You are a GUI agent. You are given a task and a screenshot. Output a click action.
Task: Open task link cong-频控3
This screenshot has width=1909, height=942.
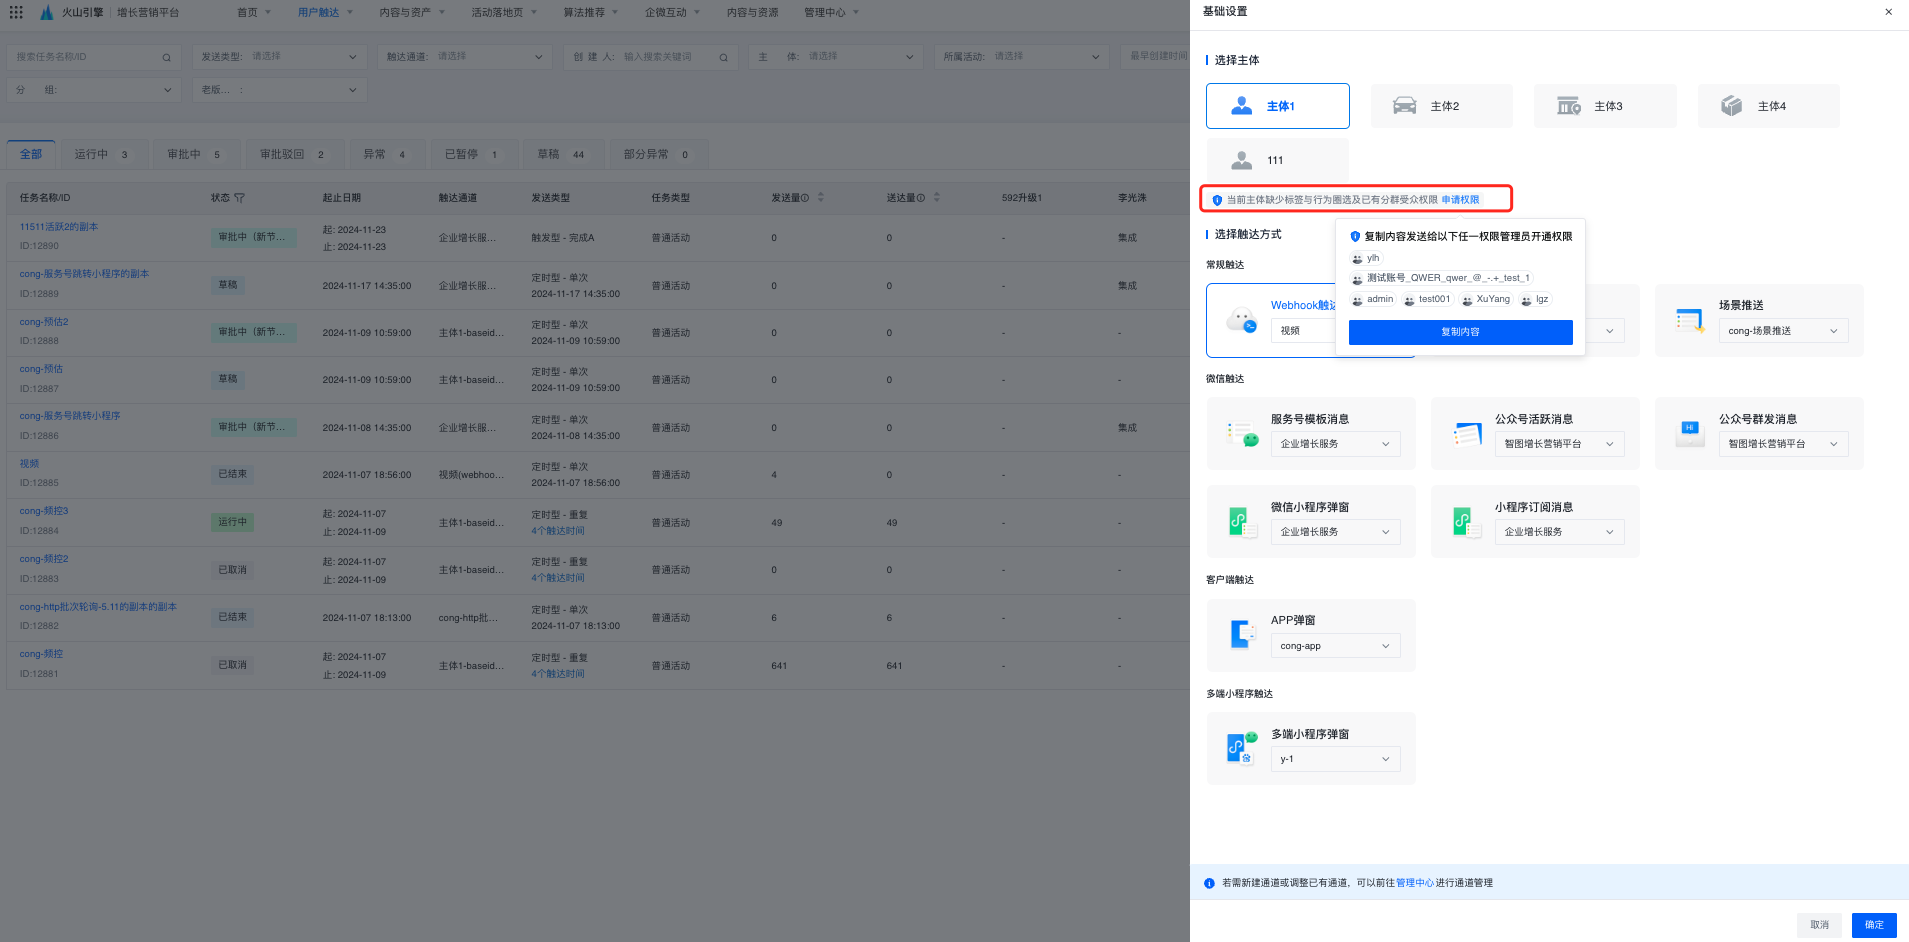44,511
